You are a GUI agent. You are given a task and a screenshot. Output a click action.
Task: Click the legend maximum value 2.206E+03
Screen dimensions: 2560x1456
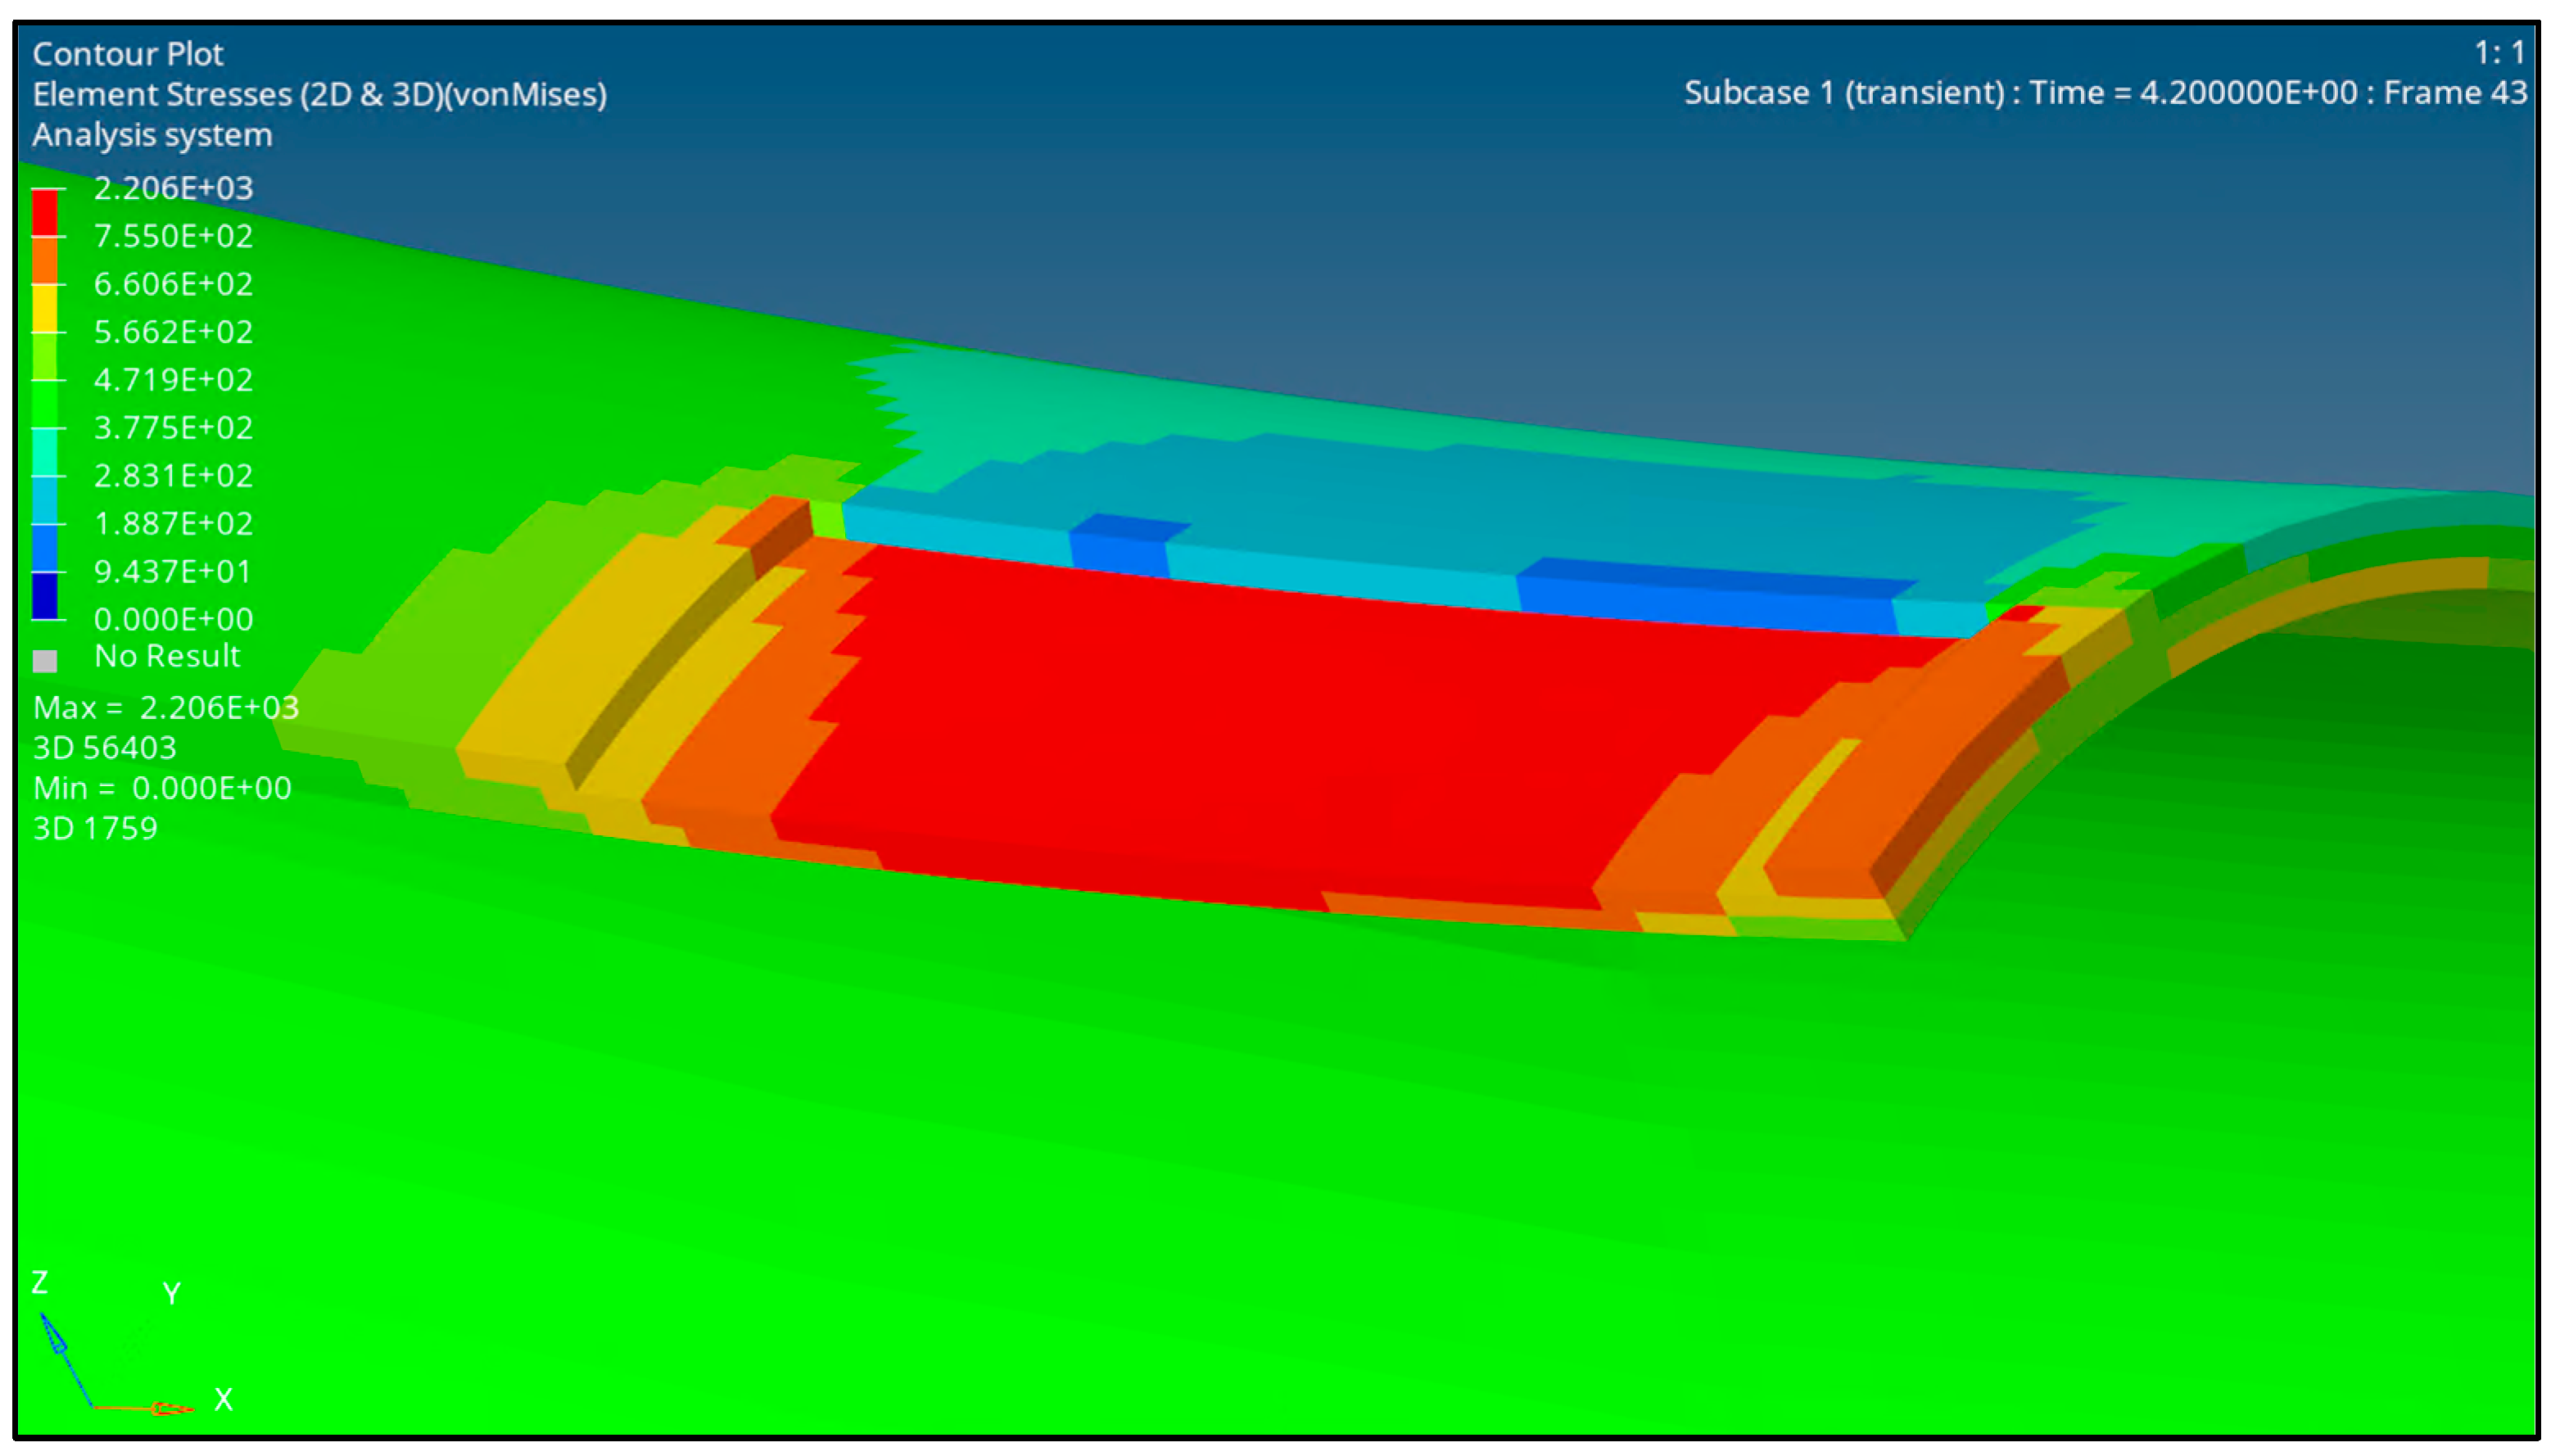tap(173, 188)
